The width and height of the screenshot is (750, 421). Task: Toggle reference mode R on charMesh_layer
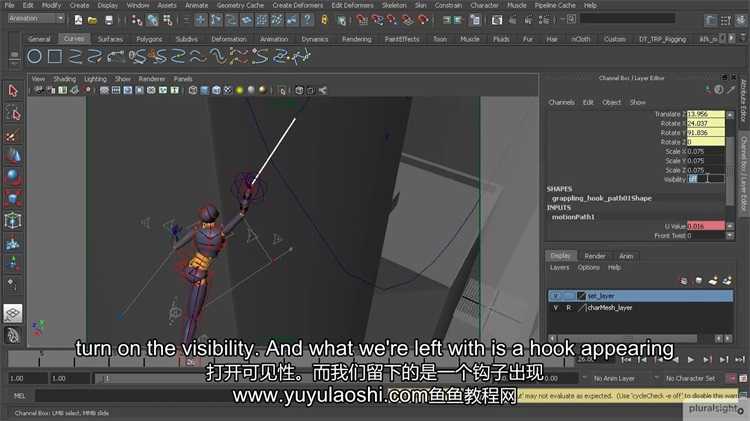568,308
